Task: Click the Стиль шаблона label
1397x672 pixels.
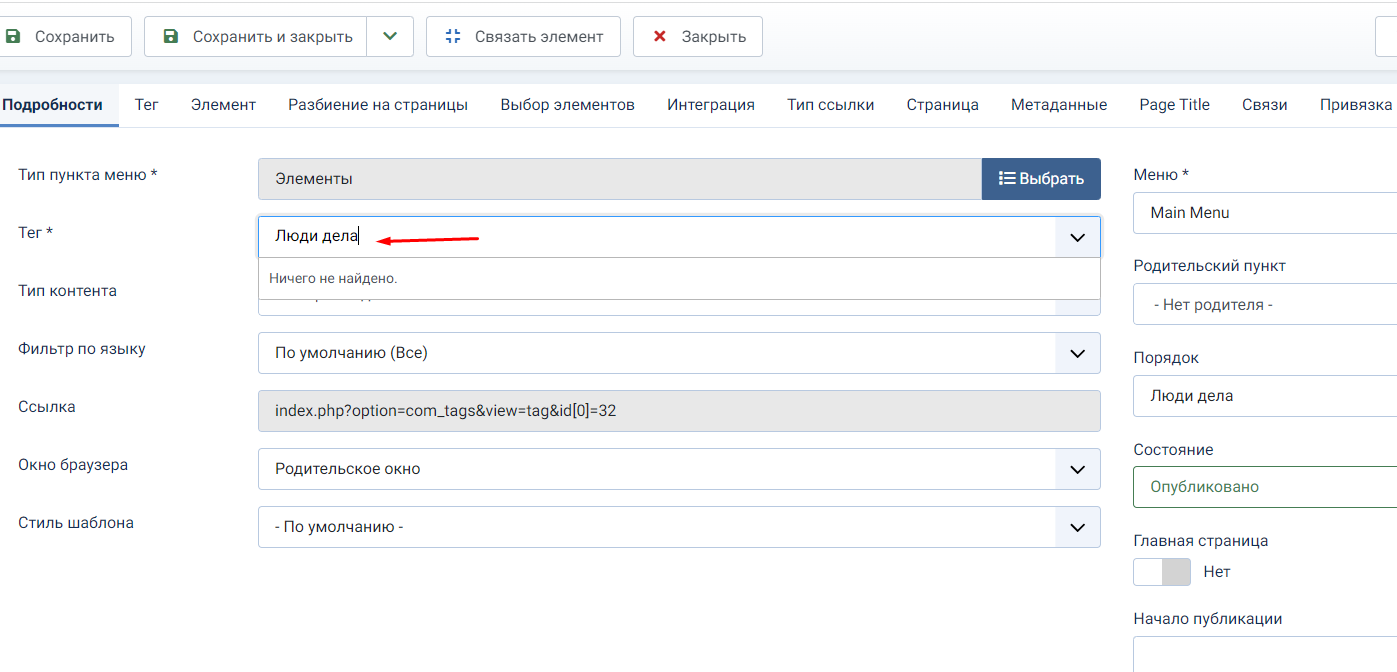Action: pyautogui.click(x=76, y=523)
